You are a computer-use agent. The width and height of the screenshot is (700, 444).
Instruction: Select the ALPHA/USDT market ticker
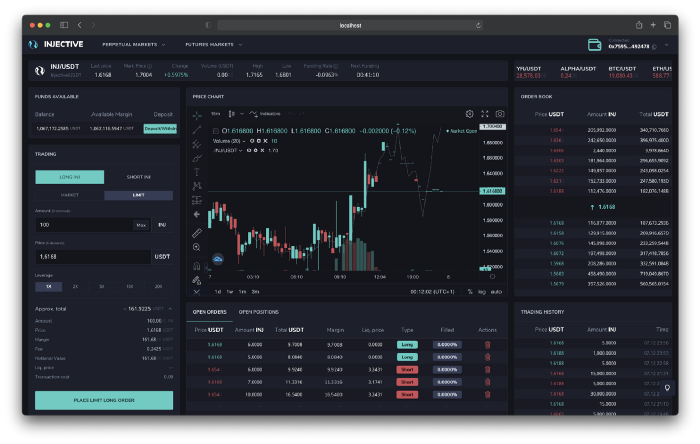[578, 72]
